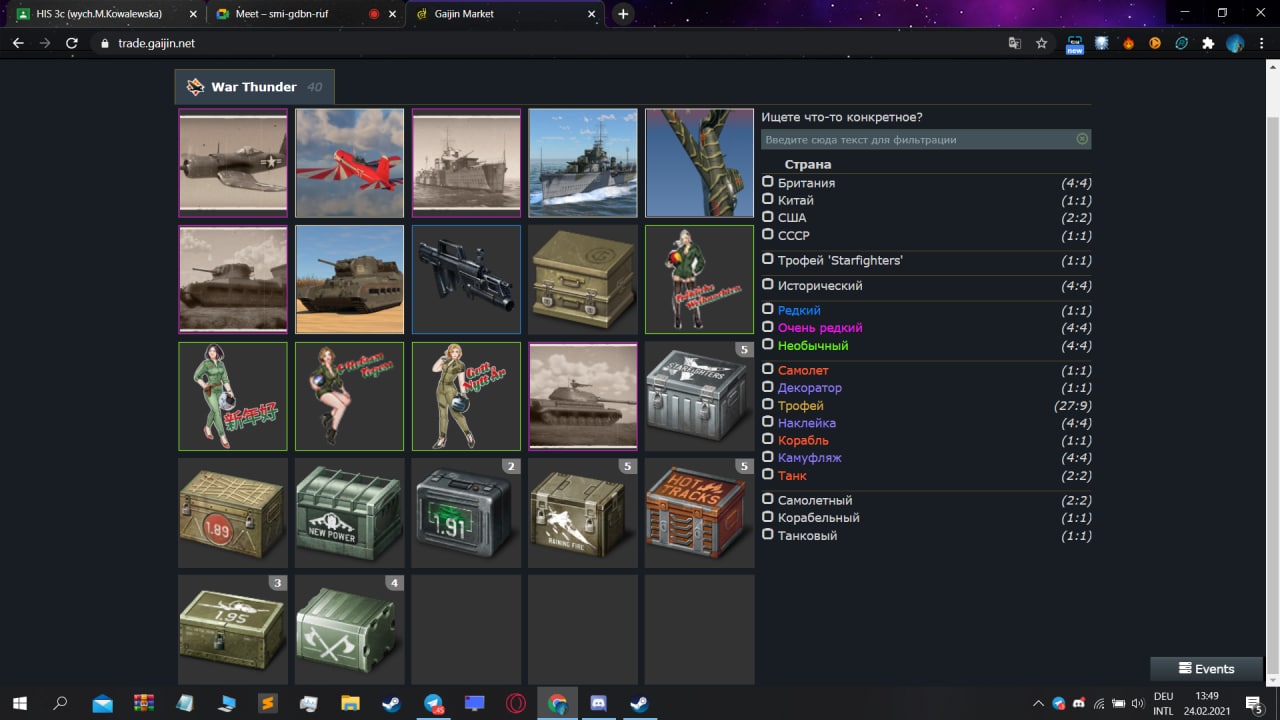The height and width of the screenshot is (720, 1280).
Task: Open Chrome's three-dot menu
Action: click(x=1261, y=43)
